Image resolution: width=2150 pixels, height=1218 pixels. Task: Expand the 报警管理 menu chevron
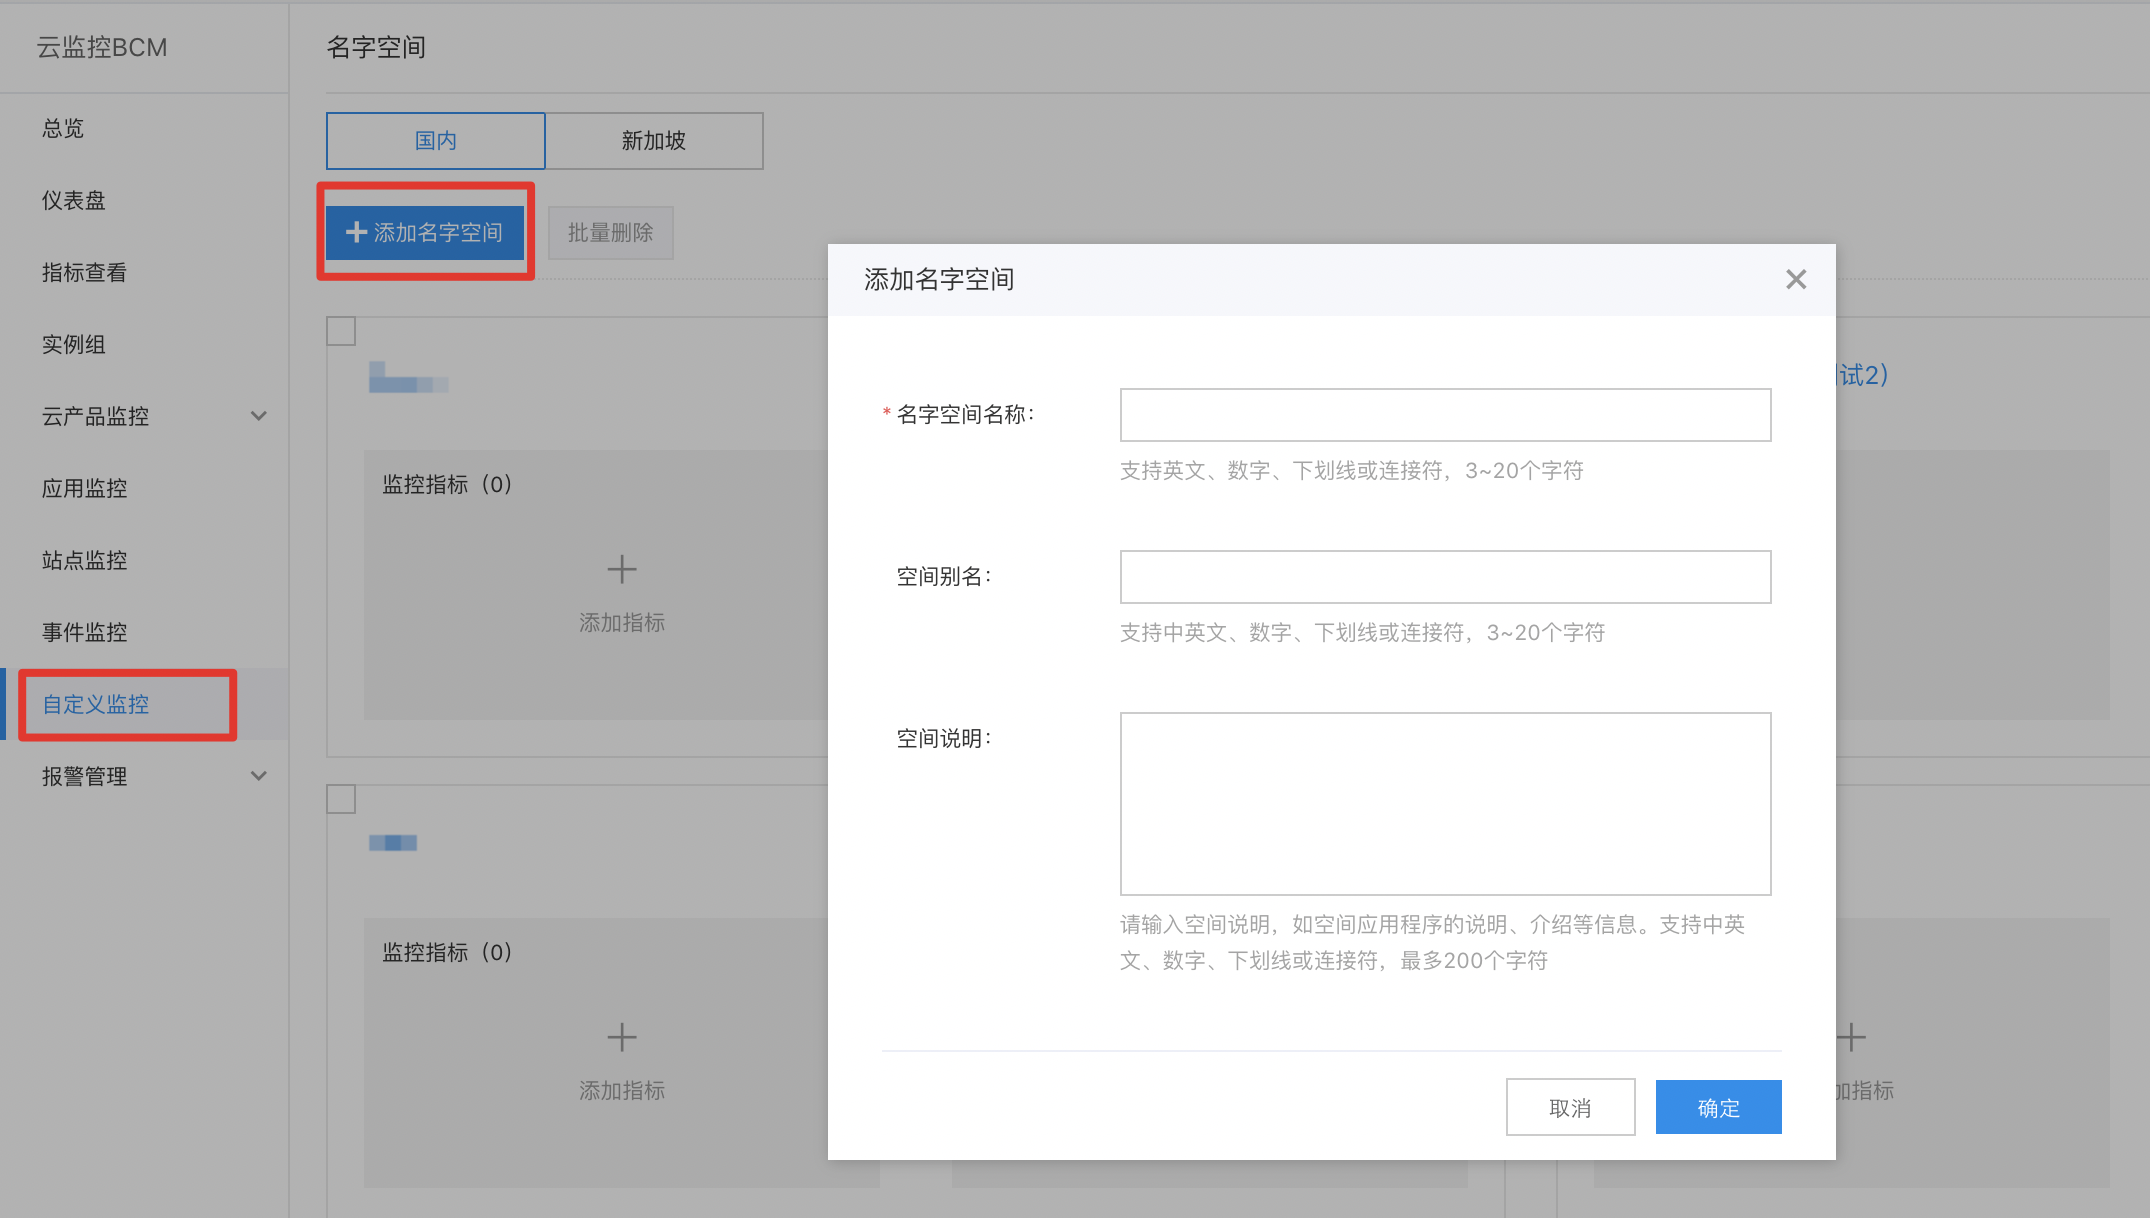point(259,776)
